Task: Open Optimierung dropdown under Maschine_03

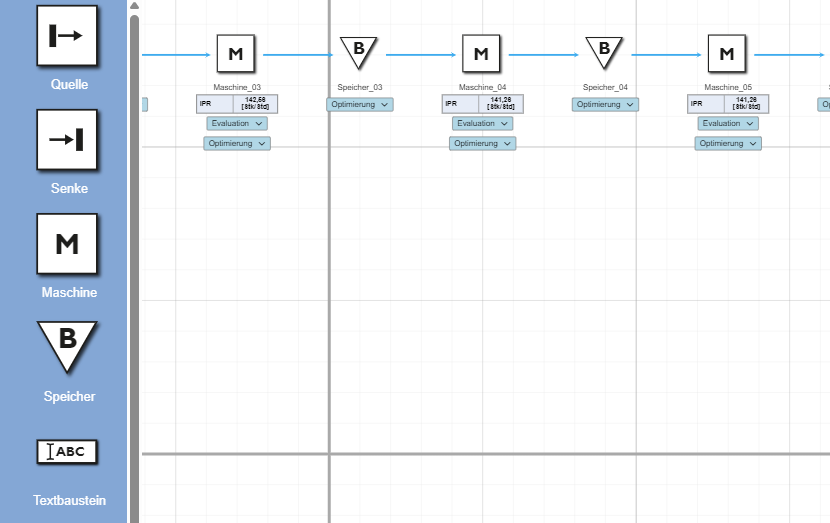Action: pyautogui.click(x=237, y=144)
